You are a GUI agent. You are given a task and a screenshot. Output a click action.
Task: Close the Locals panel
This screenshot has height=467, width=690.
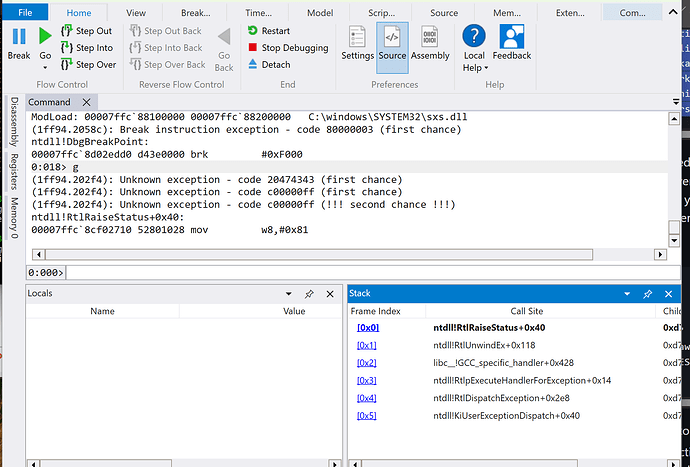tap(330, 294)
